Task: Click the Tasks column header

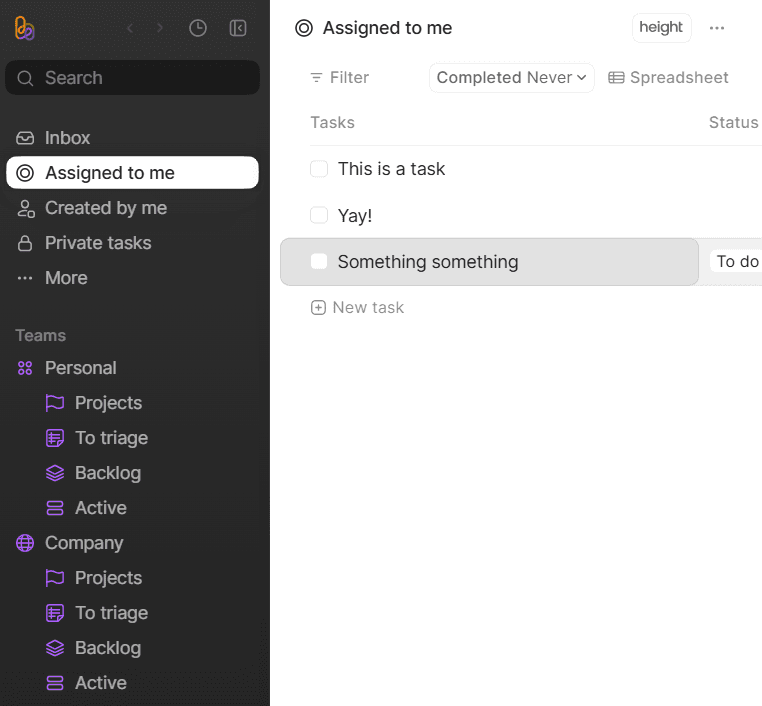Action: point(332,122)
